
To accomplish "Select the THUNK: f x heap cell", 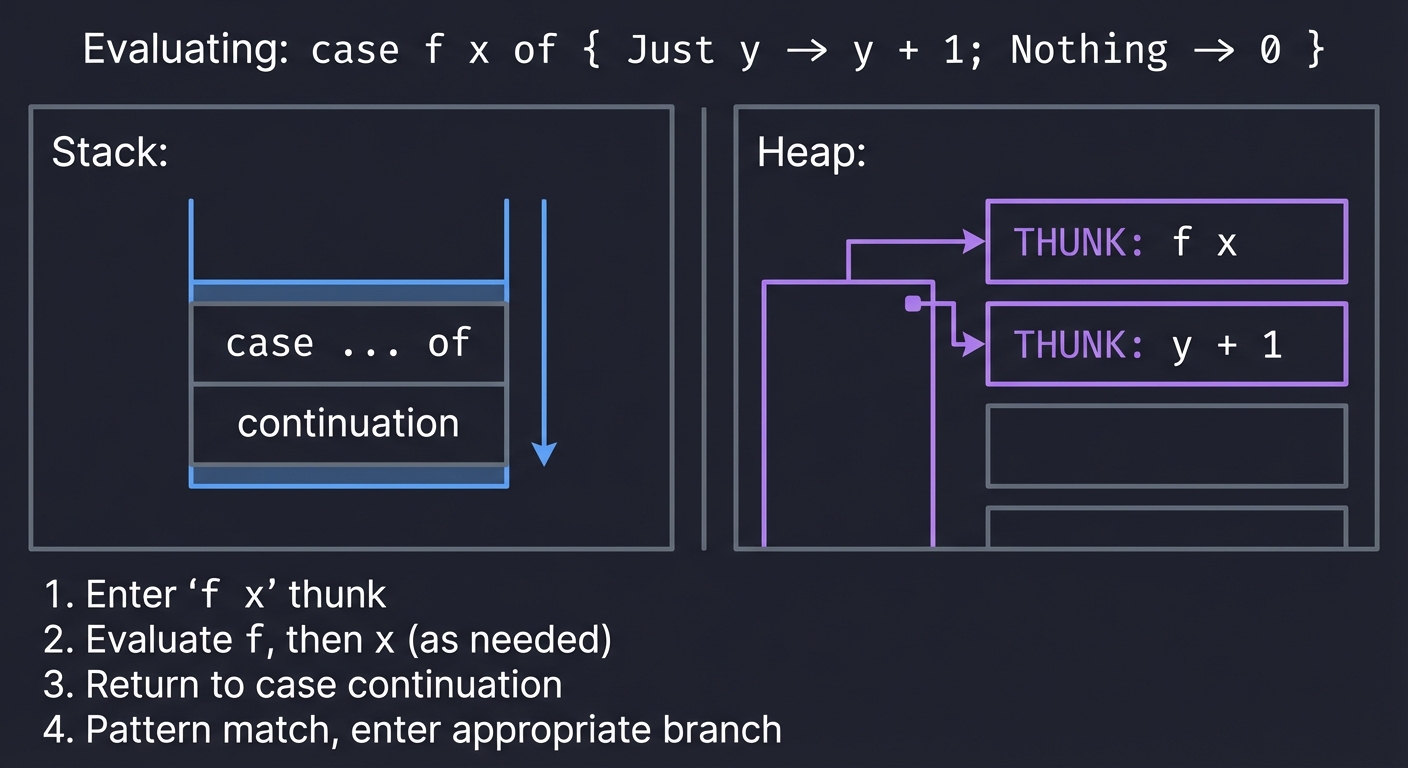I will pyautogui.click(x=1166, y=242).
